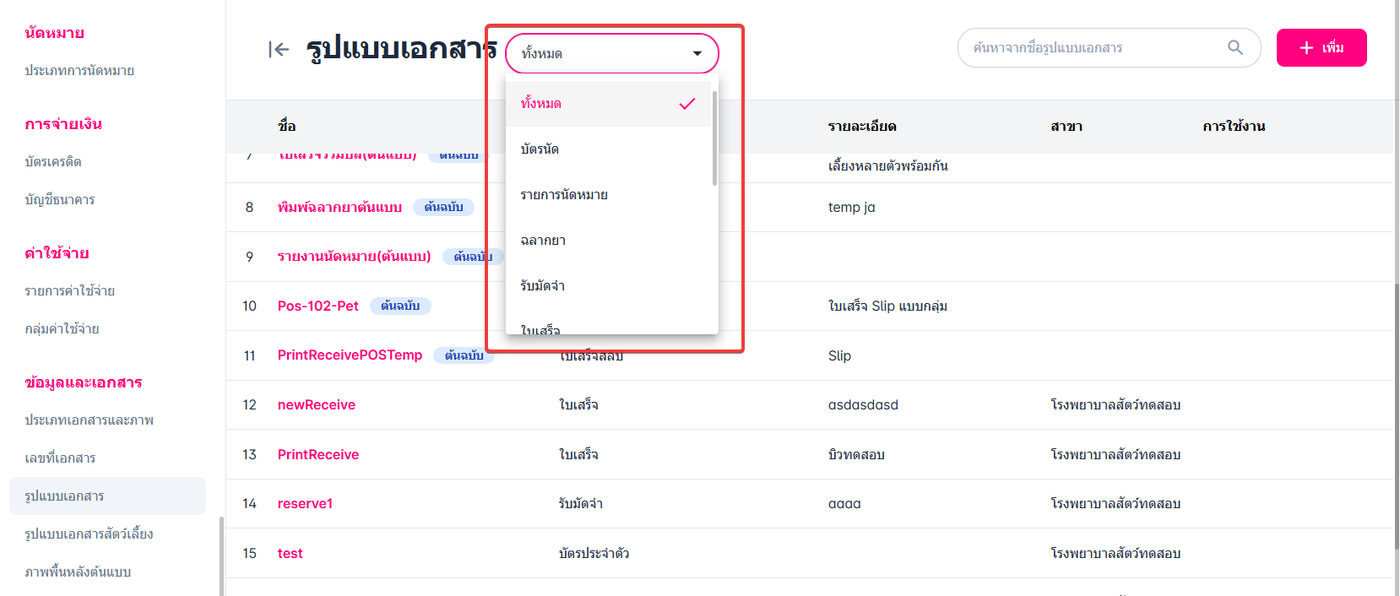Click the เพิ่ม add button
Viewport: 1400px width, 596px height.
(1321, 48)
